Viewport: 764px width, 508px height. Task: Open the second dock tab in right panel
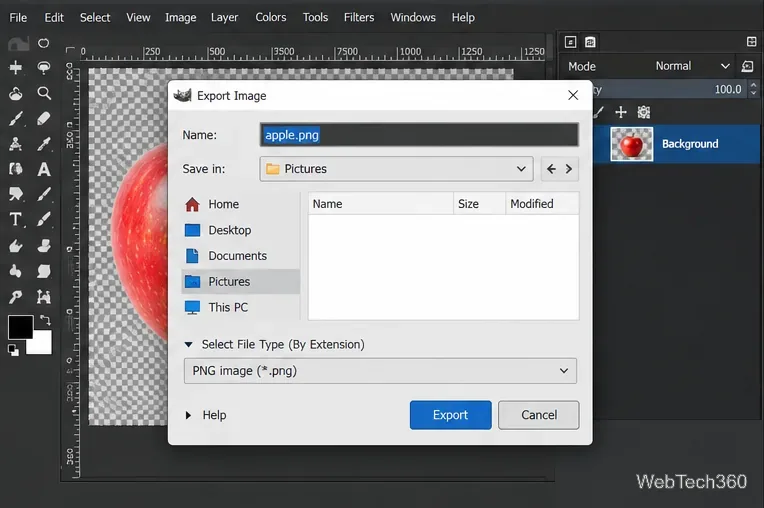590,42
